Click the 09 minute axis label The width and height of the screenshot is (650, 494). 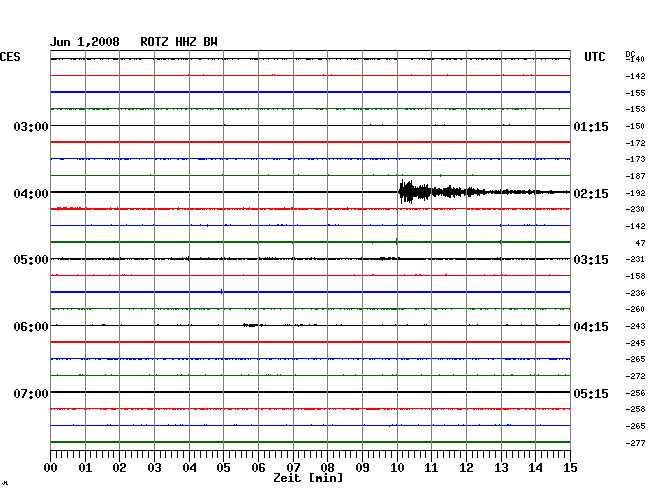tap(362, 467)
